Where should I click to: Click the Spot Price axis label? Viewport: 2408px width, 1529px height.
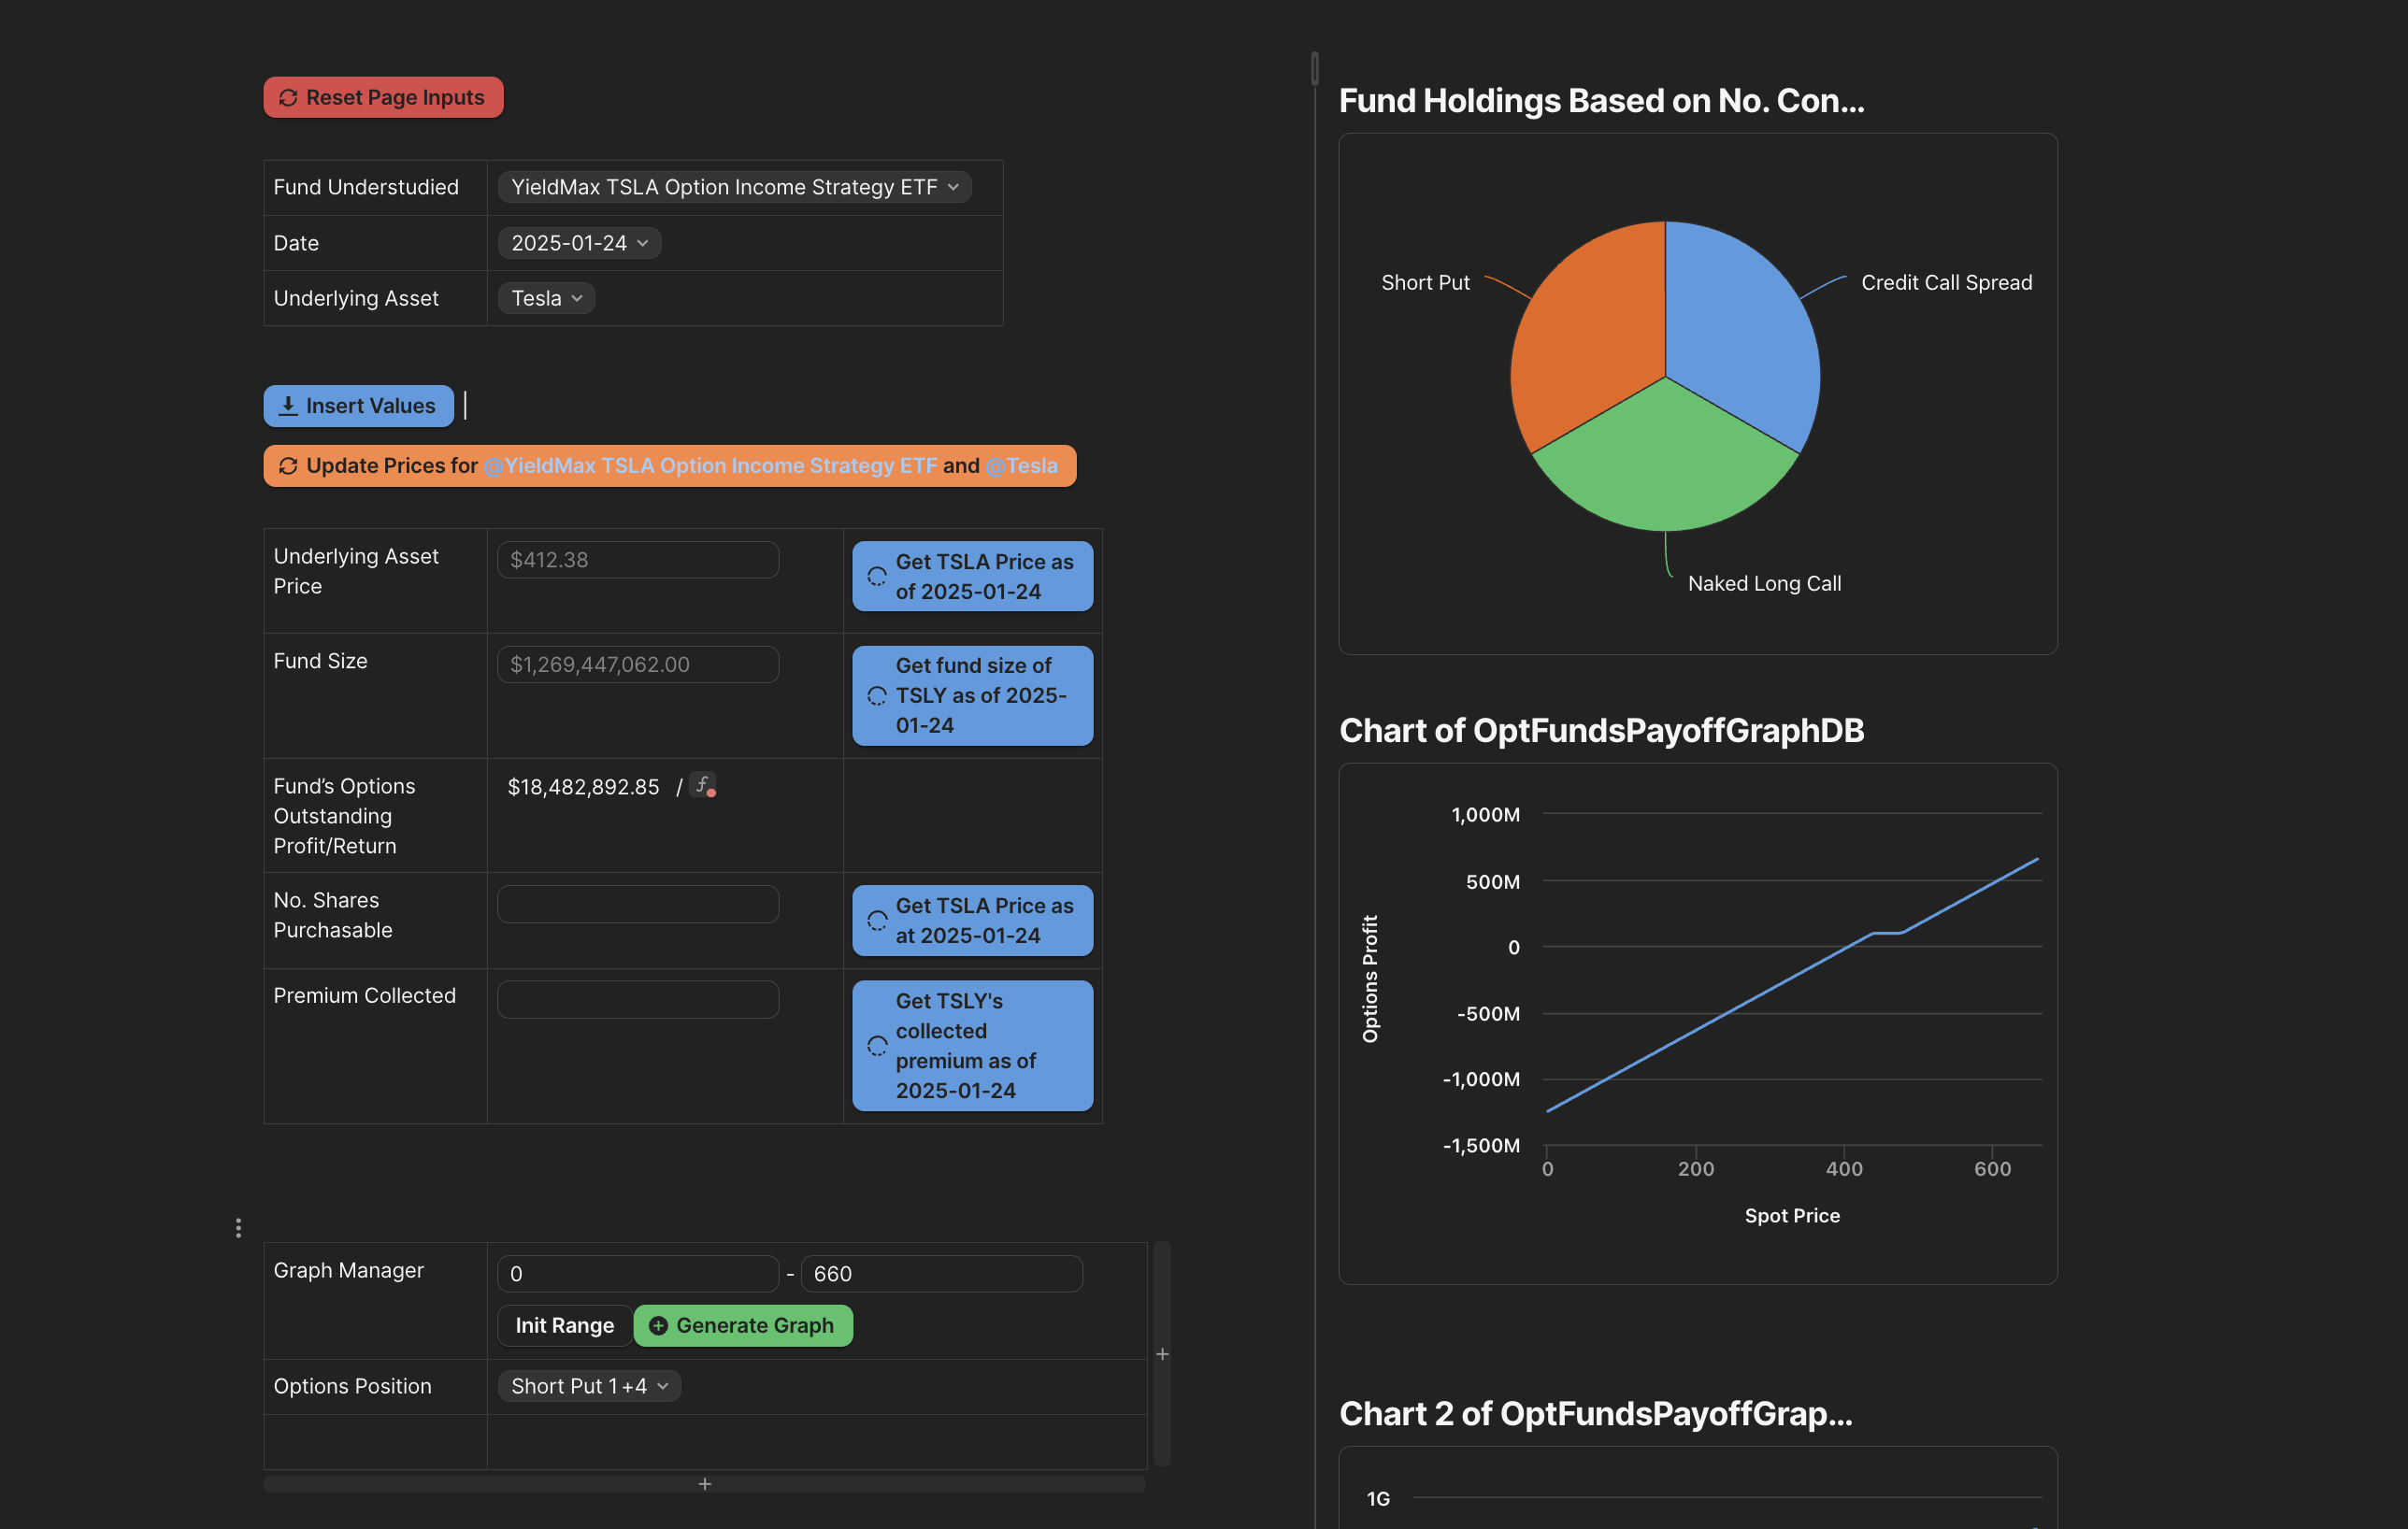click(x=1792, y=1216)
